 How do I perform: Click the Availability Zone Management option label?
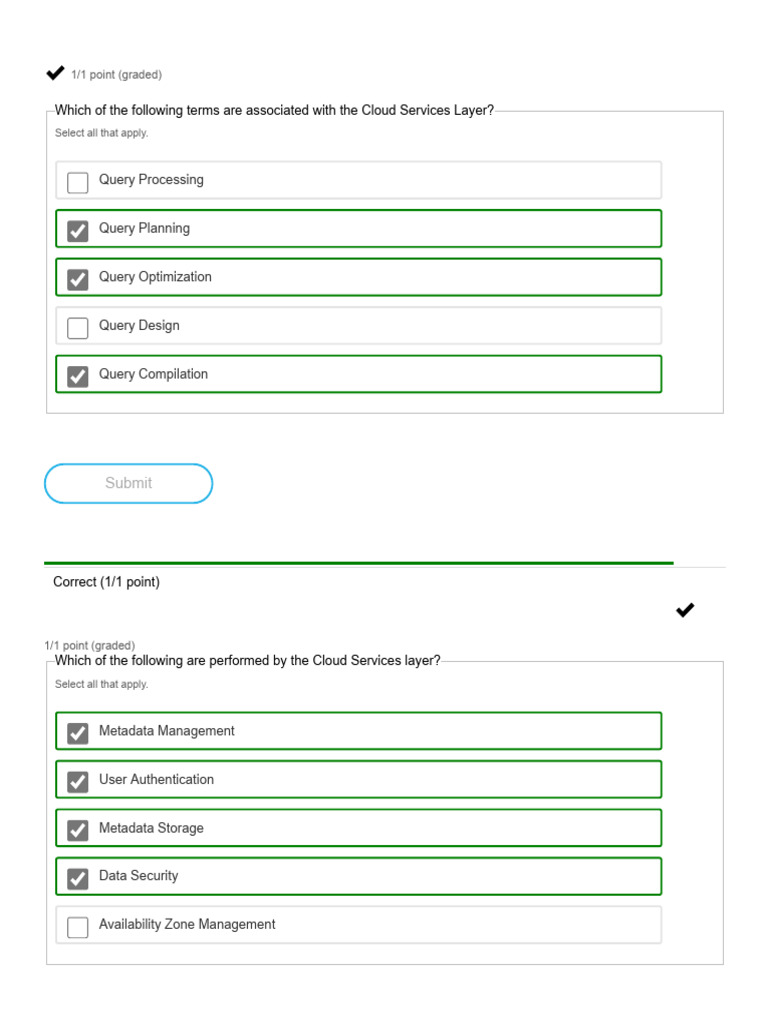(x=187, y=925)
